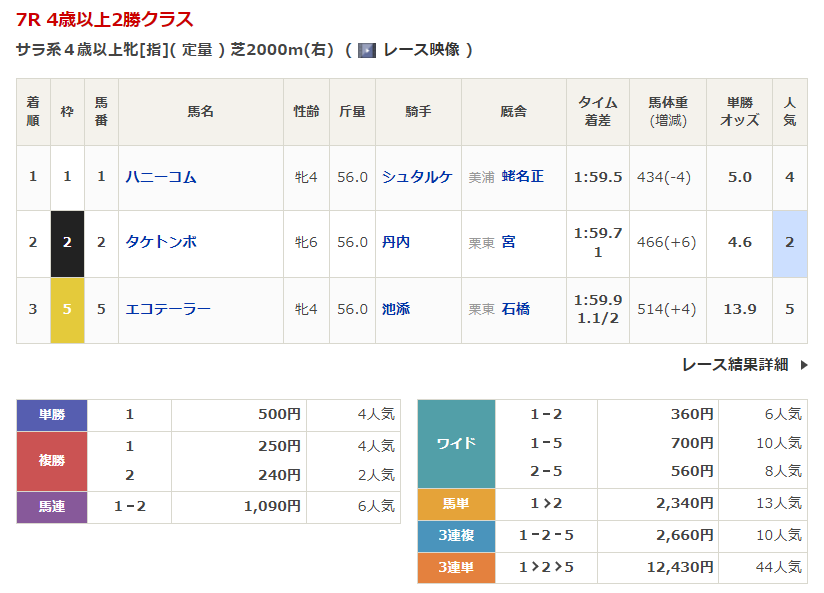Open jockey 池添 profile
The image size is (824, 593).
396,309
